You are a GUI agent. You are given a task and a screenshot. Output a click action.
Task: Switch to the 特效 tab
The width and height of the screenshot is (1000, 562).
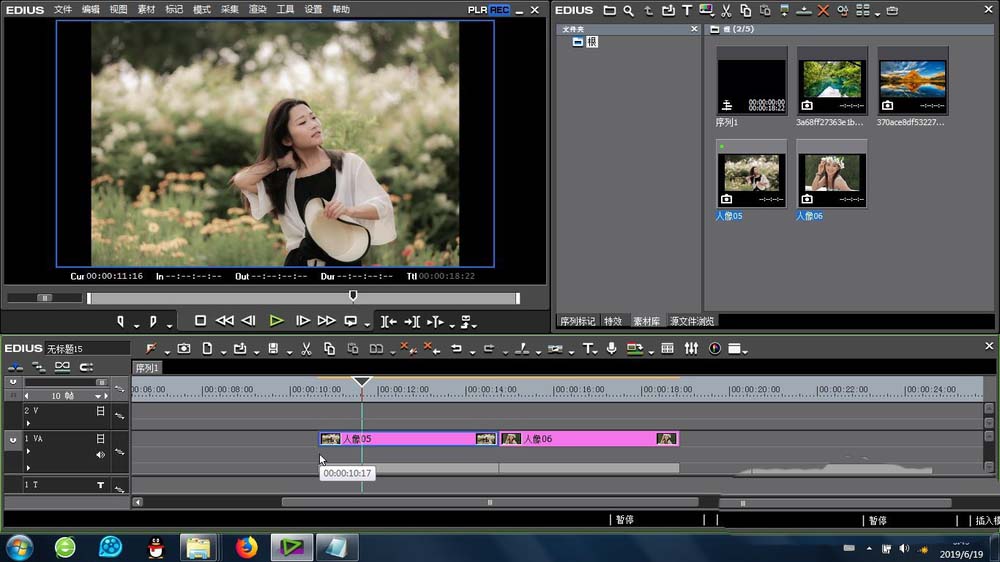tap(613, 321)
